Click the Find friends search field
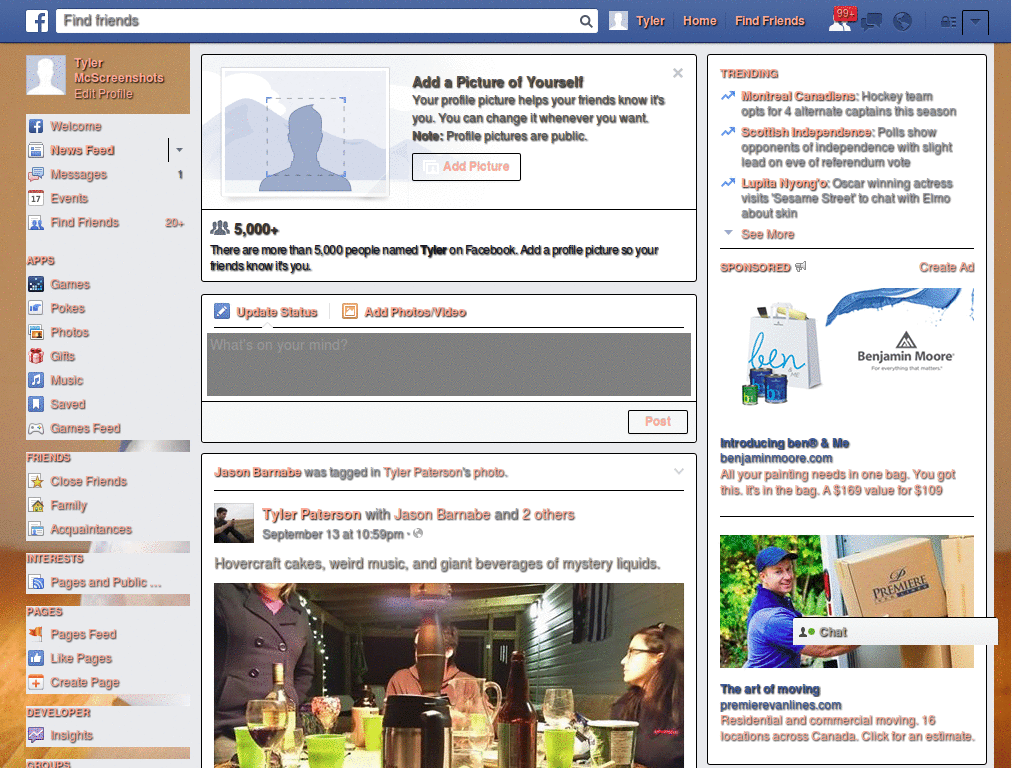Screen dimensions: 1024x768 300,20
